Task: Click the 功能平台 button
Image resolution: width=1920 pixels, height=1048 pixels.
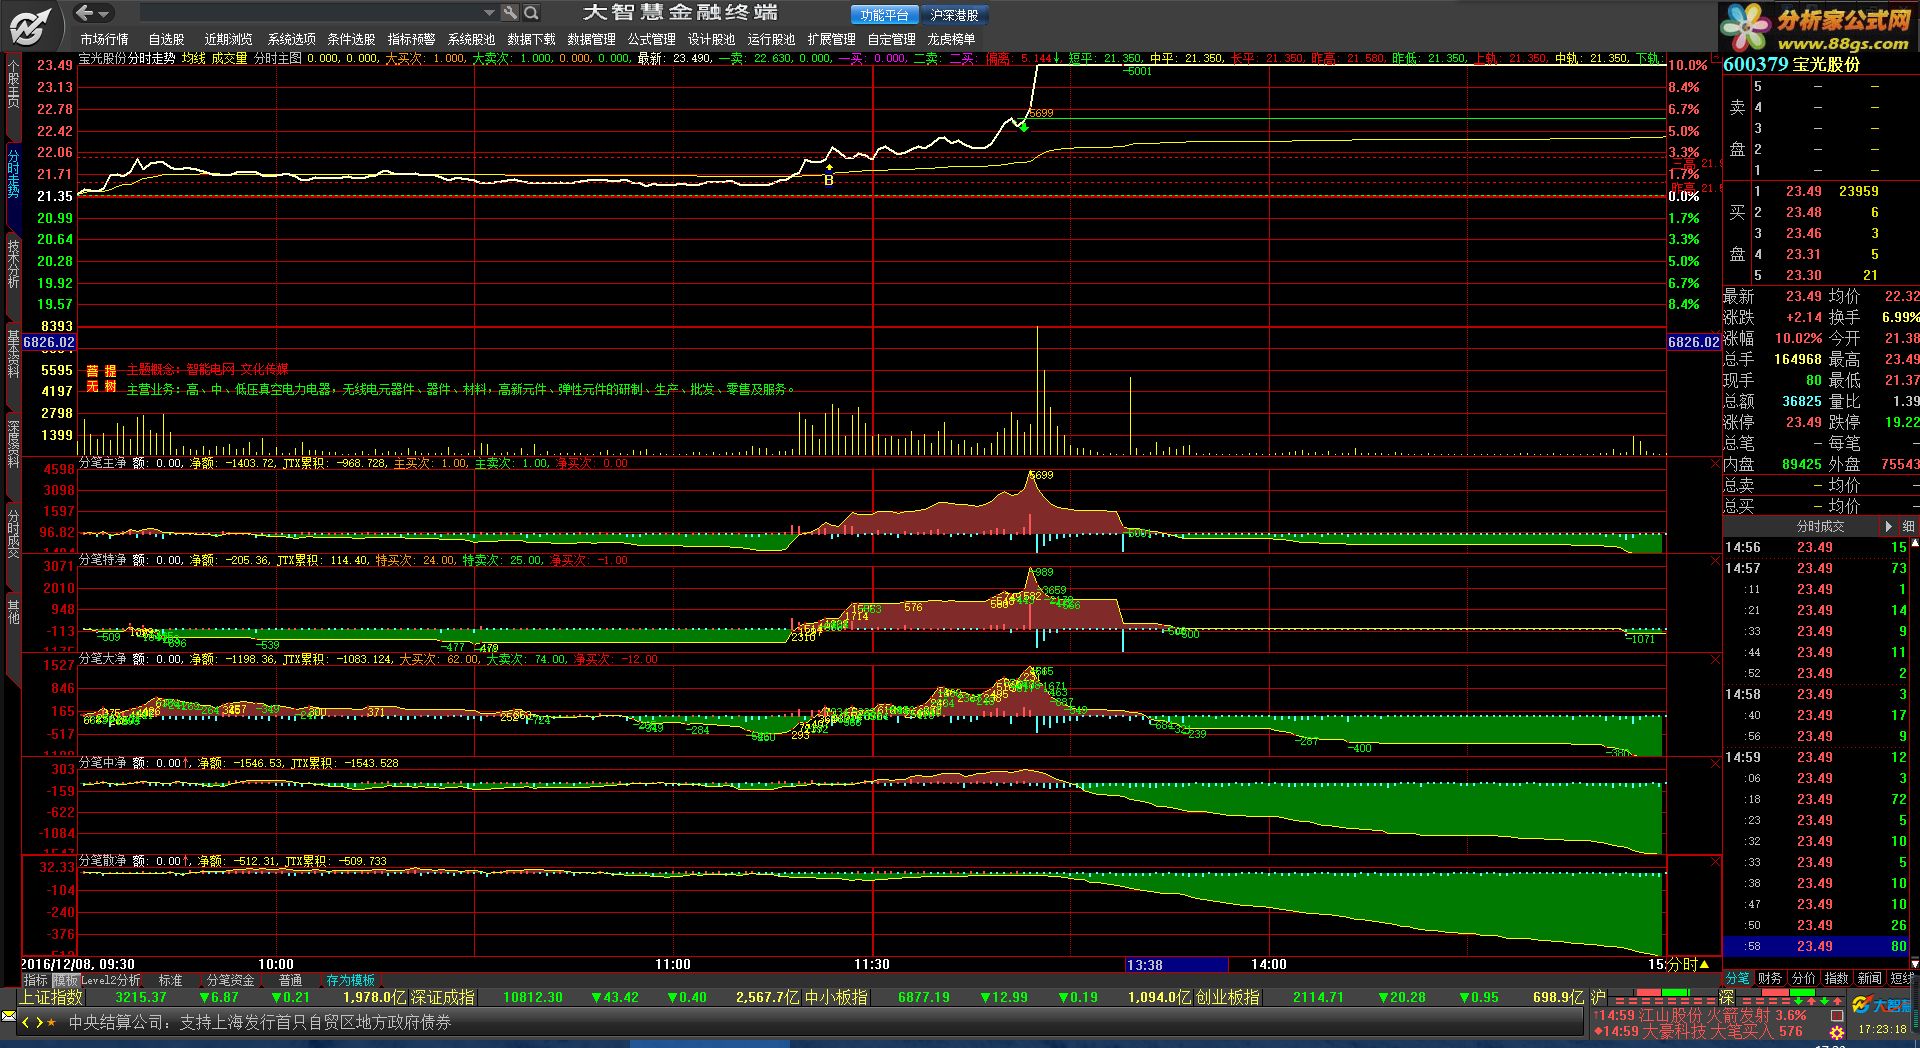Action: coord(885,15)
